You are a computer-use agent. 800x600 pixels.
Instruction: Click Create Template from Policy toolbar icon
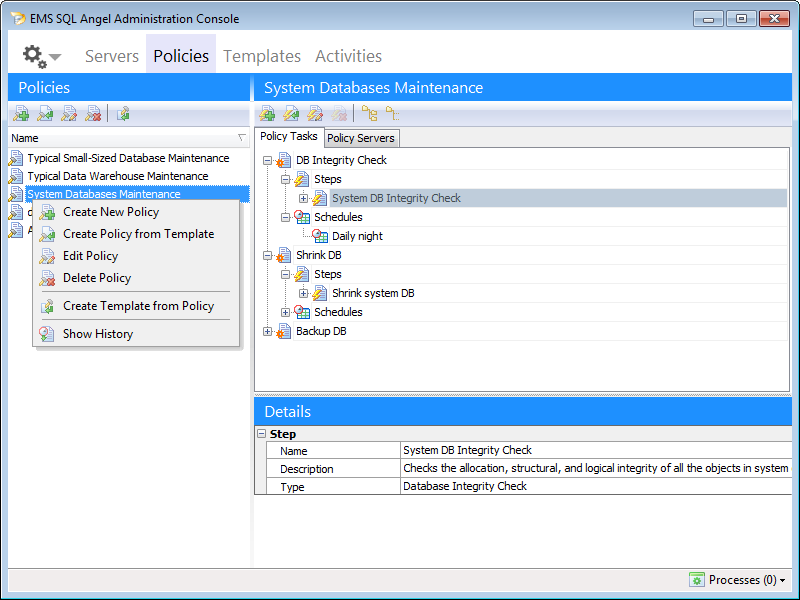(123, 114)
